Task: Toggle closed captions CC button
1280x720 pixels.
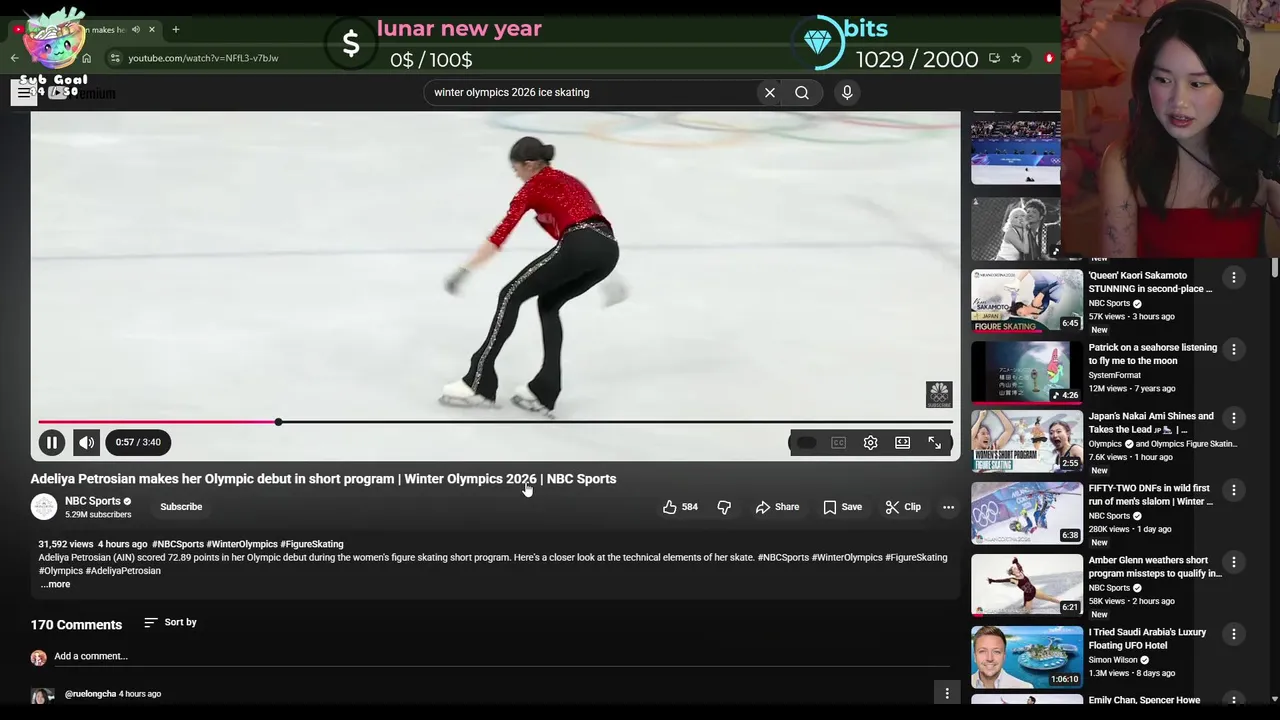Action: [x=838, y=443]
